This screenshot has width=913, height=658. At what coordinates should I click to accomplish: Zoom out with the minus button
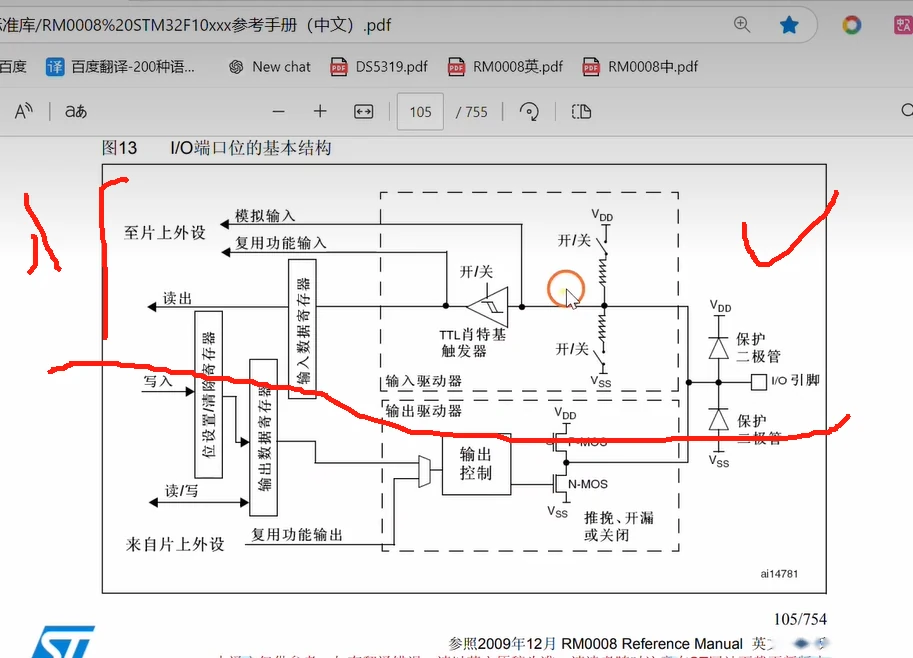(278, 111)
